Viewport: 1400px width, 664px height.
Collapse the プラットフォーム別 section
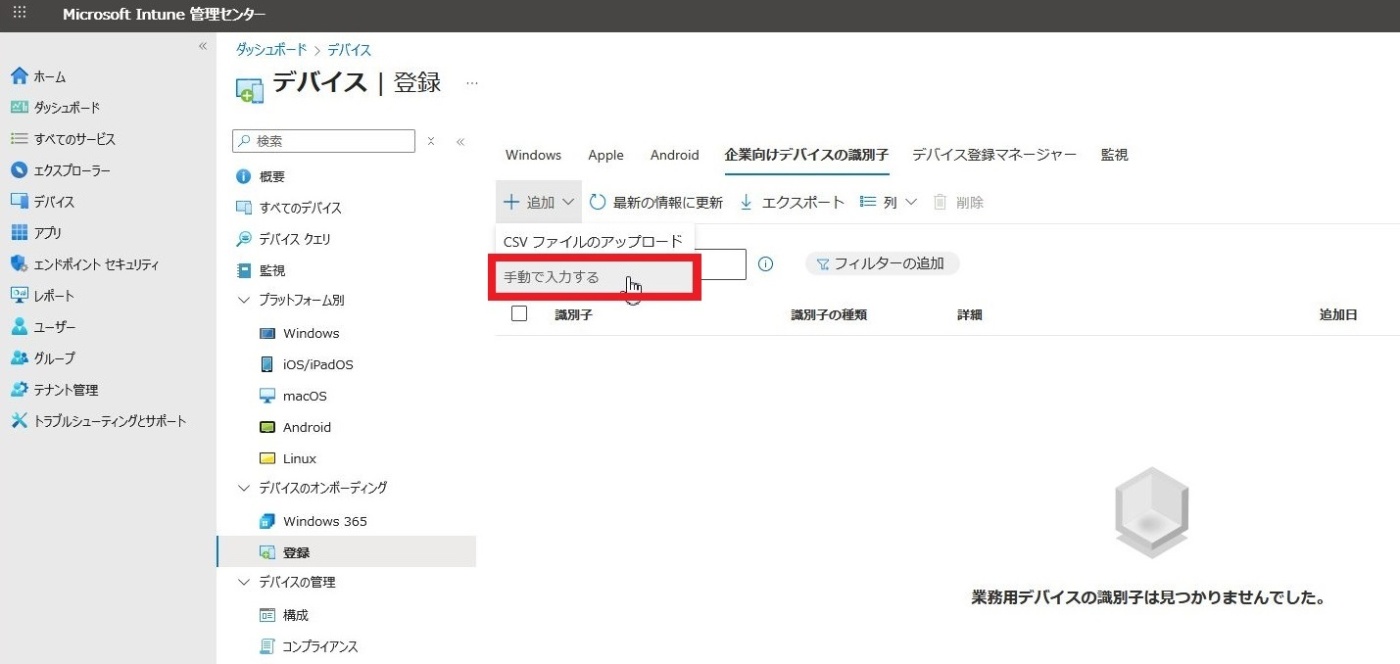(244, 300)
